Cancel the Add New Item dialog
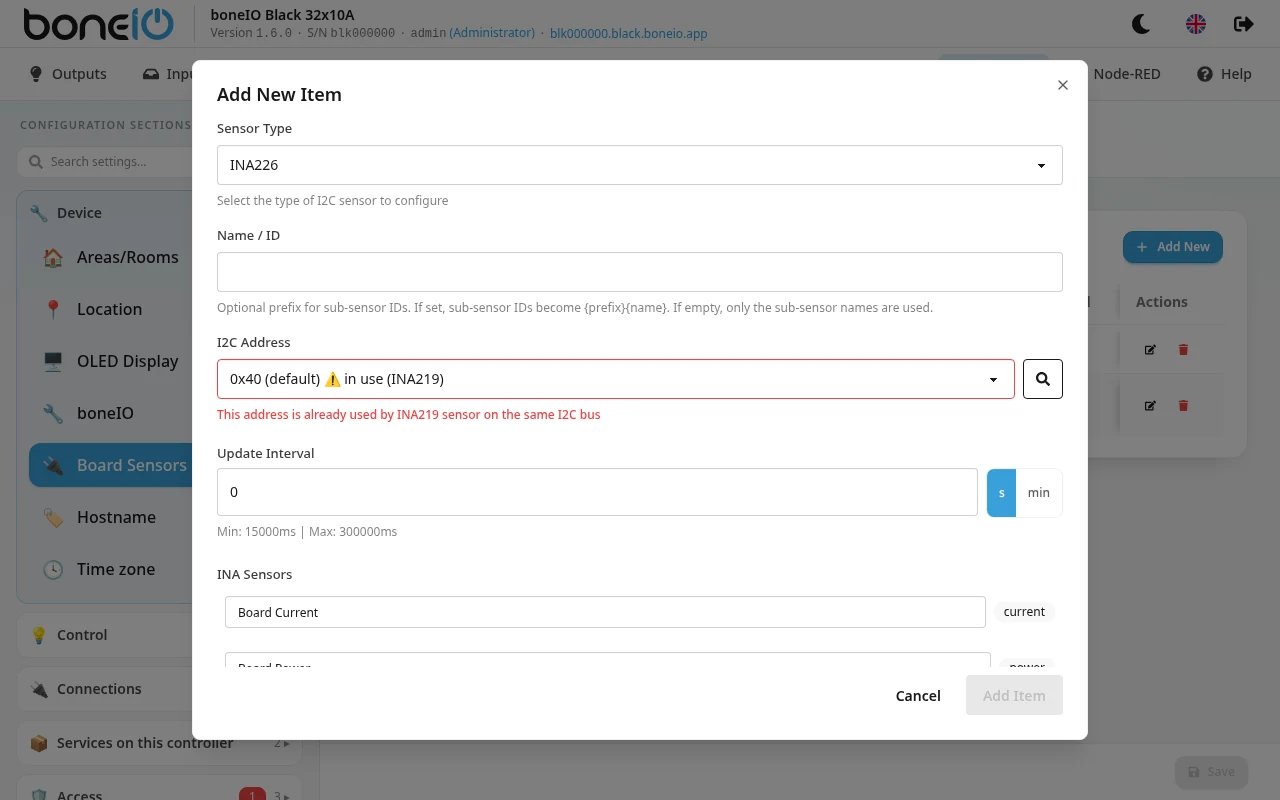This screenshot has width=1280, height=800. point(918,695)
